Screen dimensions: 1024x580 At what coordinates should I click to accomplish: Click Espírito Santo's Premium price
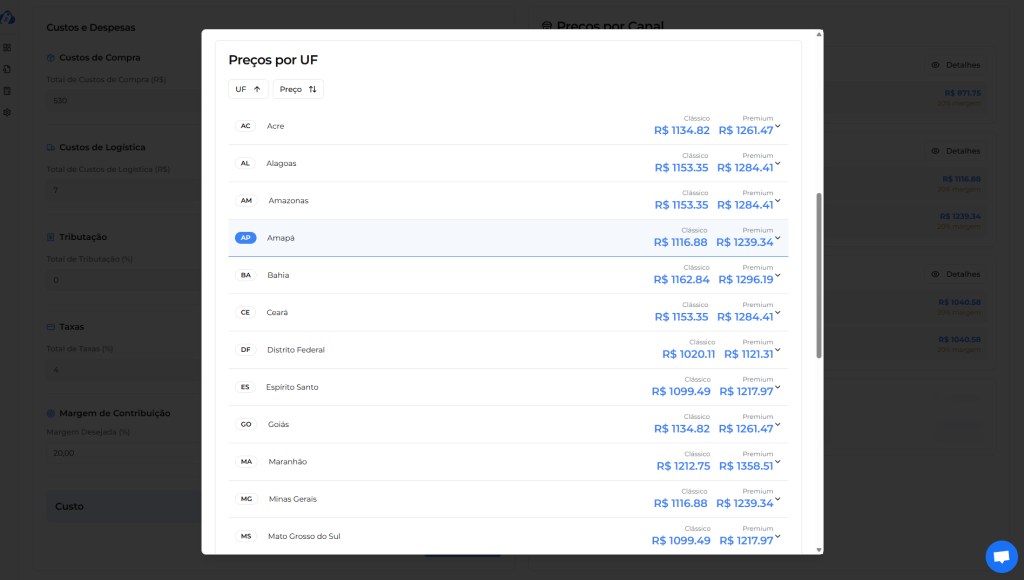pos(745,392)
